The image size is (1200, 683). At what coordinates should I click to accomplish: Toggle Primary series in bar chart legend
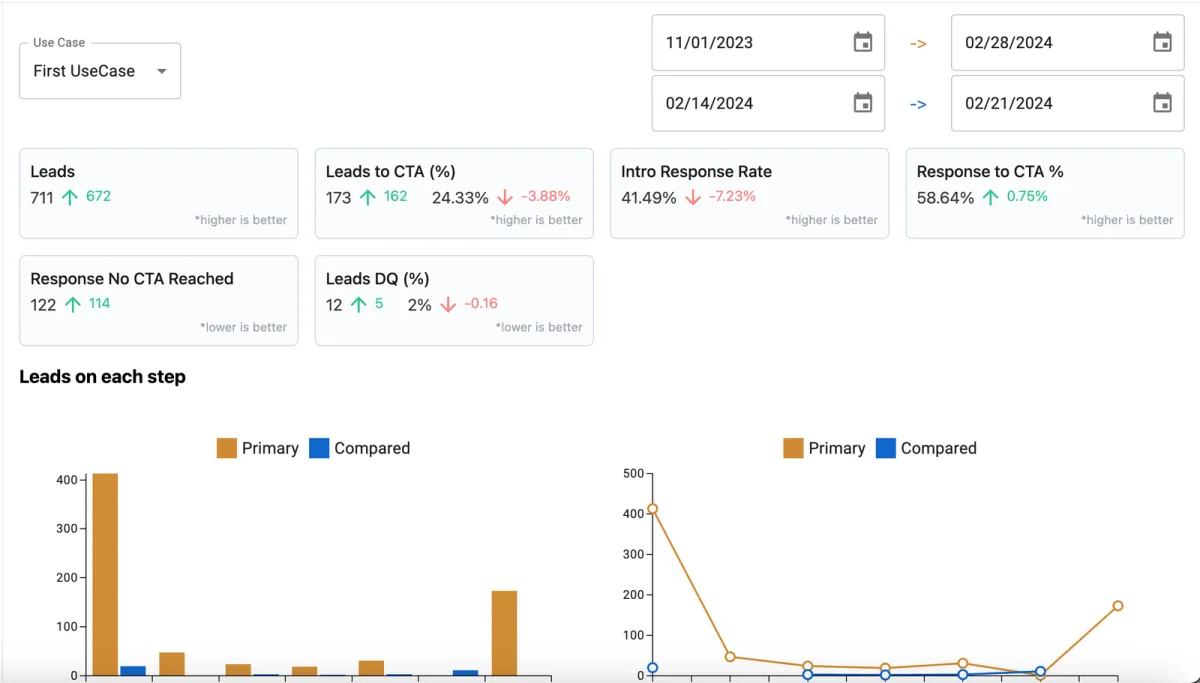(x=258, y=448)
